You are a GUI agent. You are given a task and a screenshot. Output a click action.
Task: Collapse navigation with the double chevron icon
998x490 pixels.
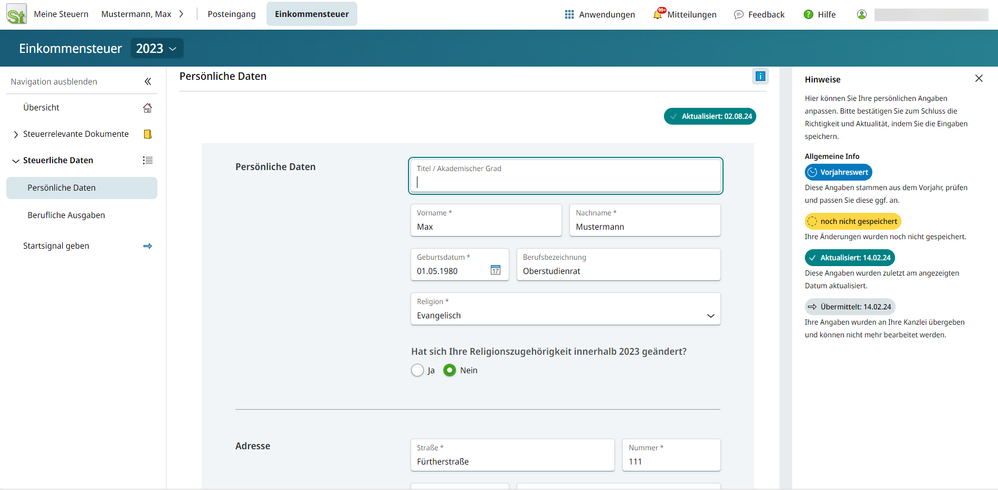point(147,82)
